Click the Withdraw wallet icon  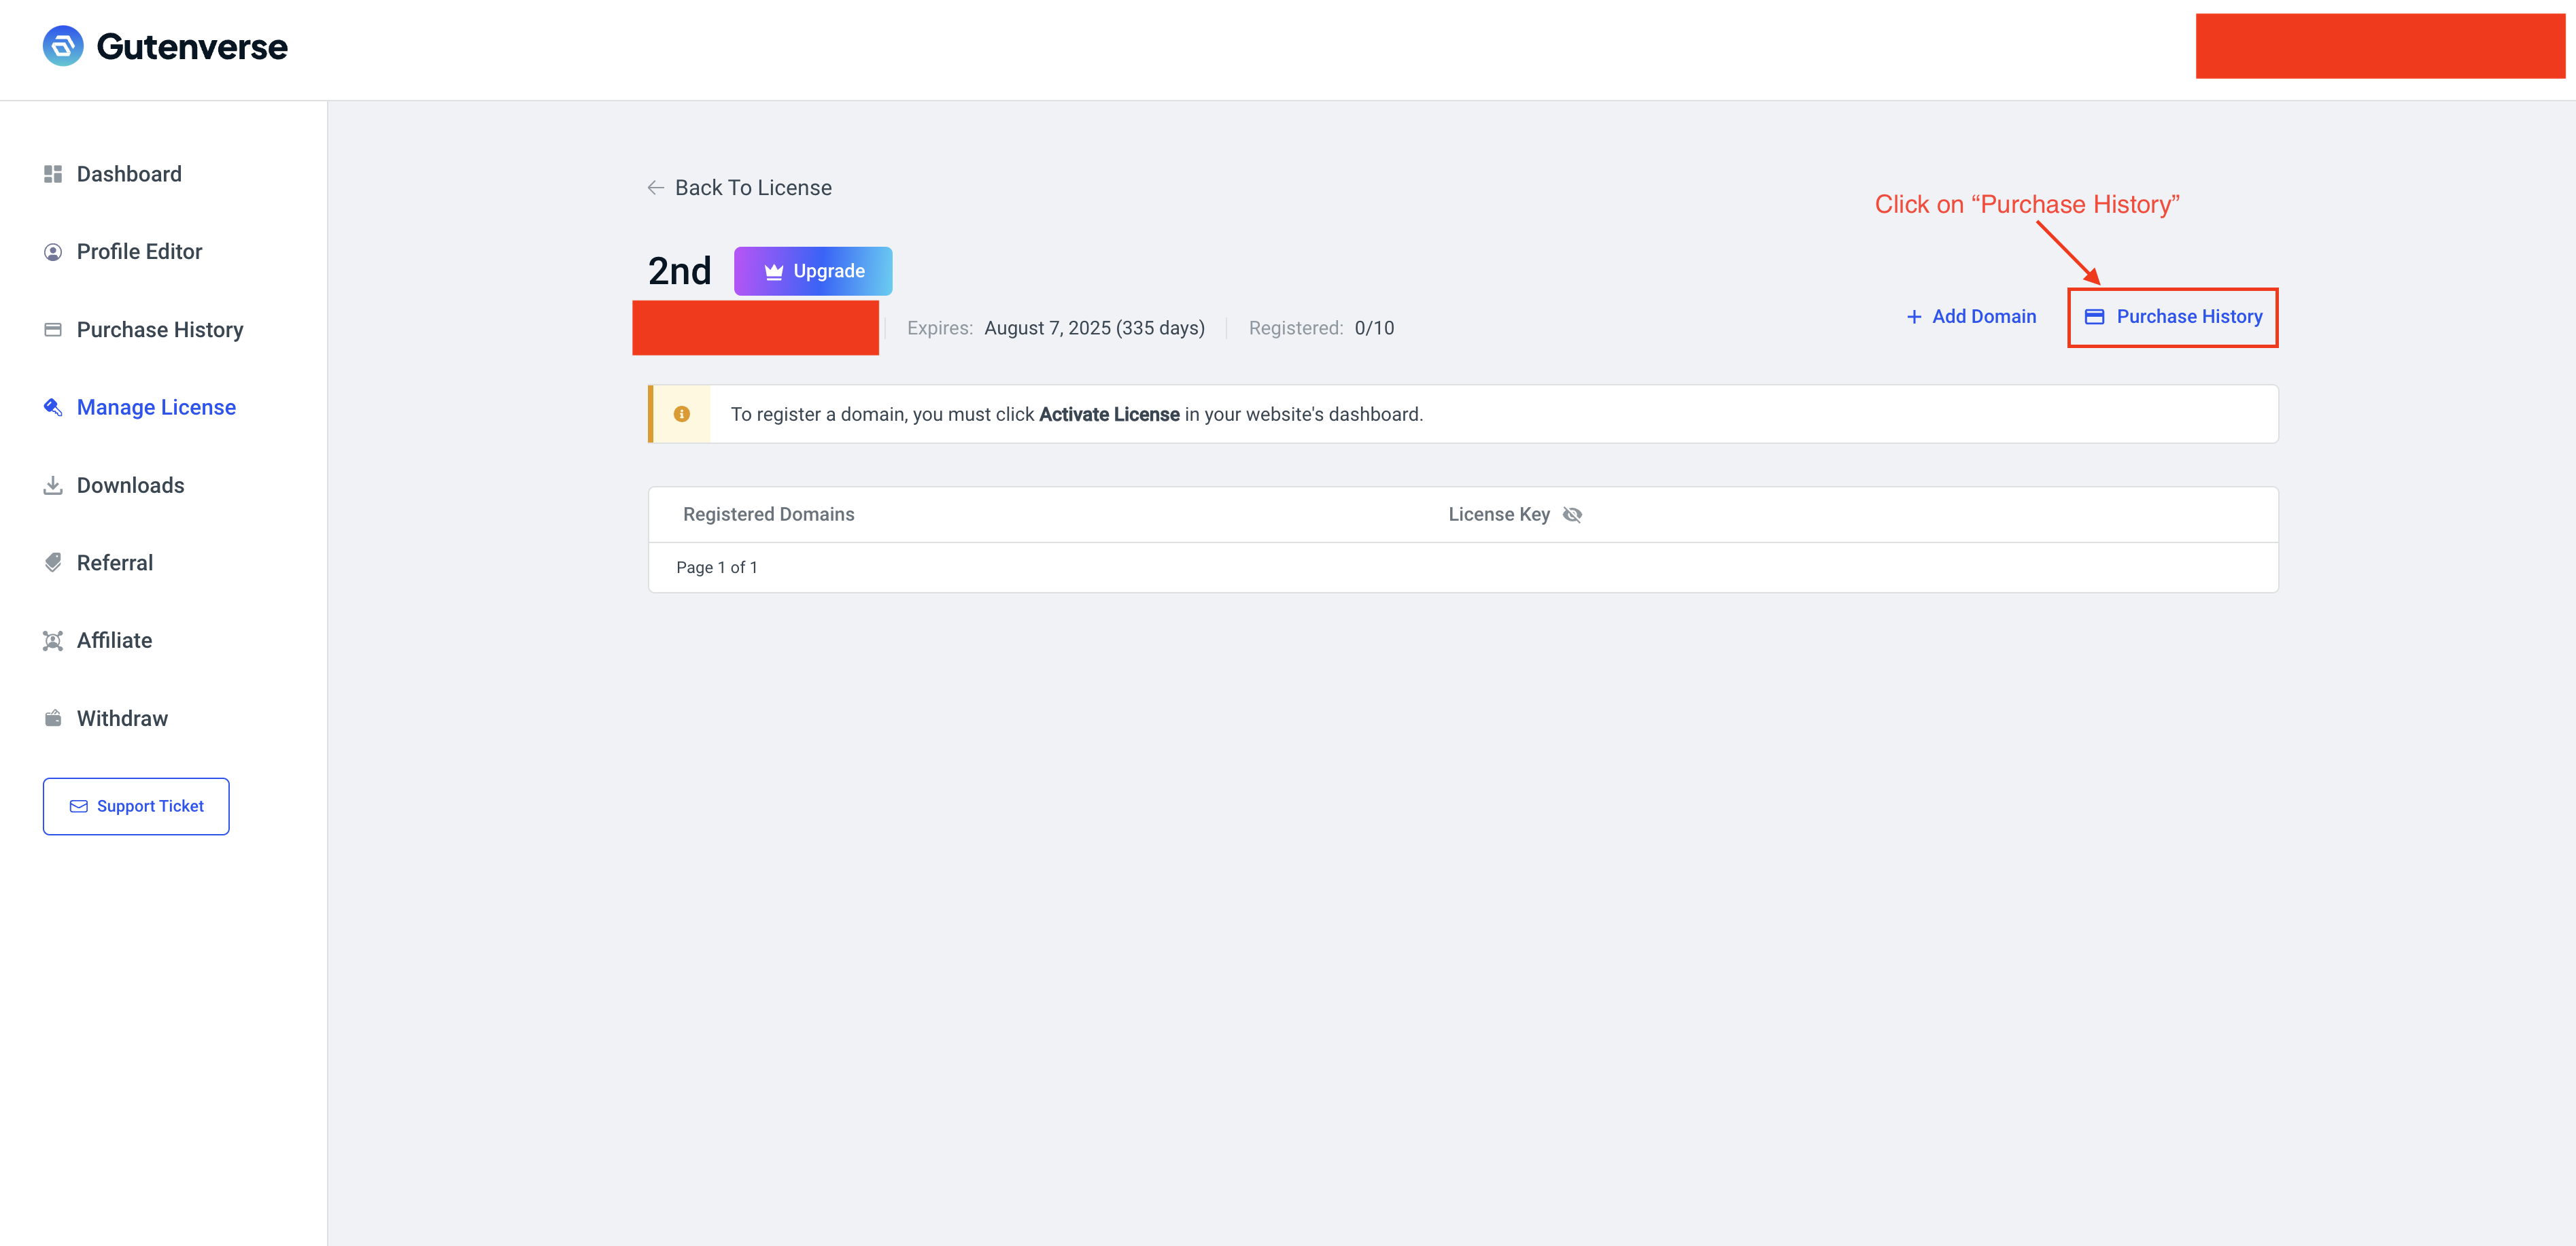point(53,718)
